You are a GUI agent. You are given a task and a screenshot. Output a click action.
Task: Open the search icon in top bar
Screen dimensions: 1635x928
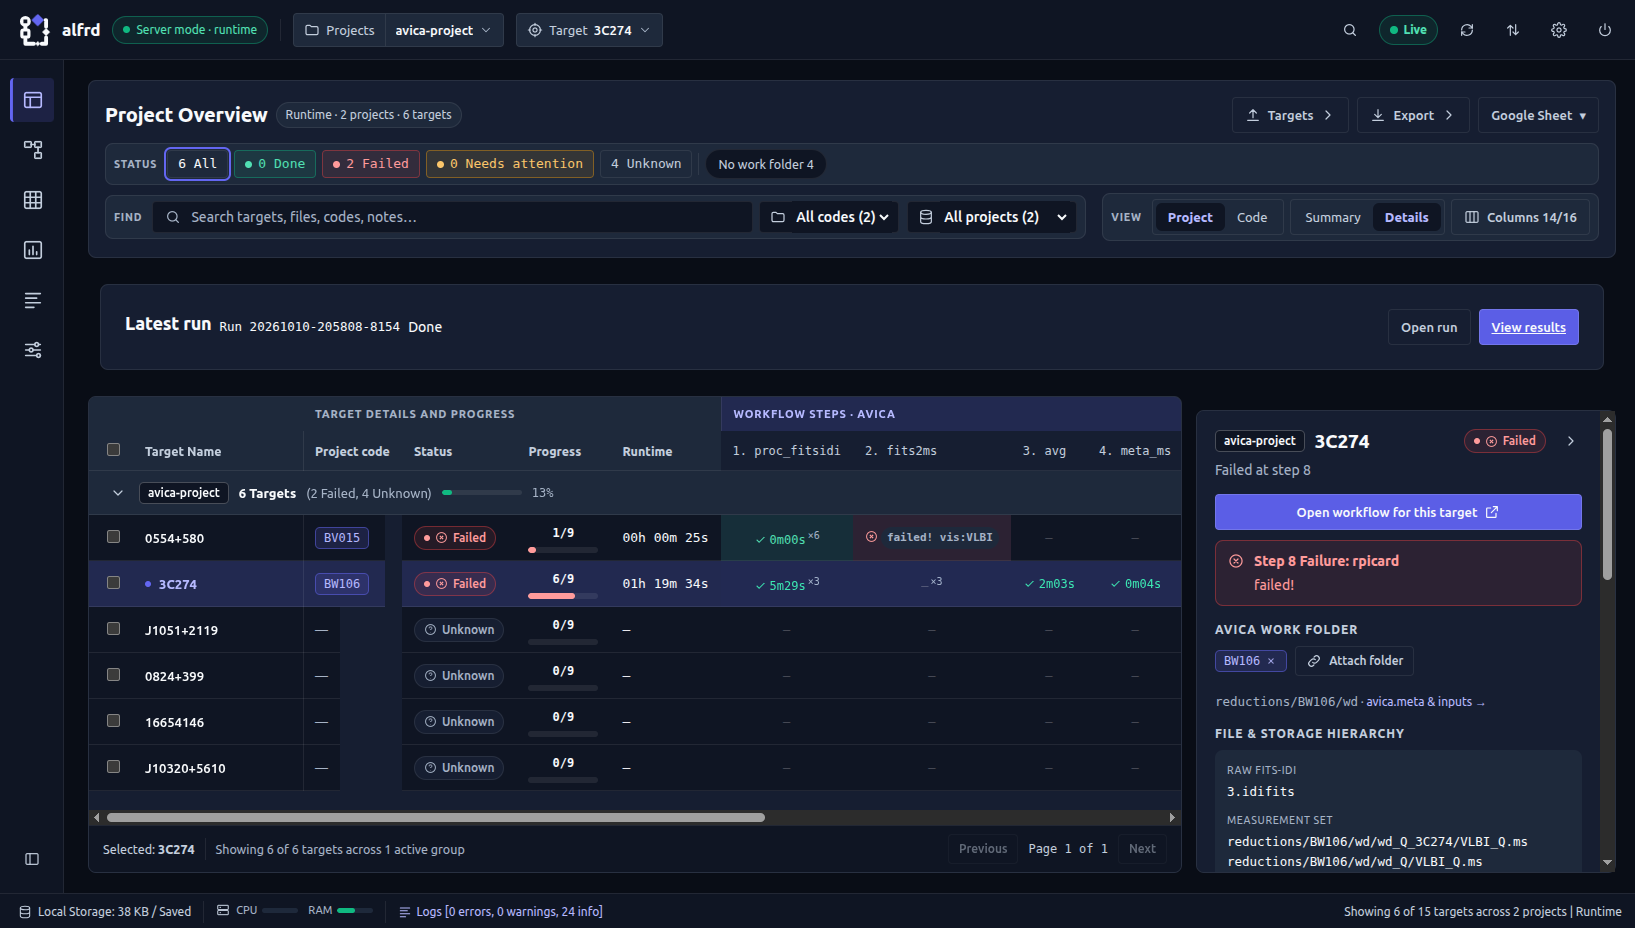[1350, 30]
